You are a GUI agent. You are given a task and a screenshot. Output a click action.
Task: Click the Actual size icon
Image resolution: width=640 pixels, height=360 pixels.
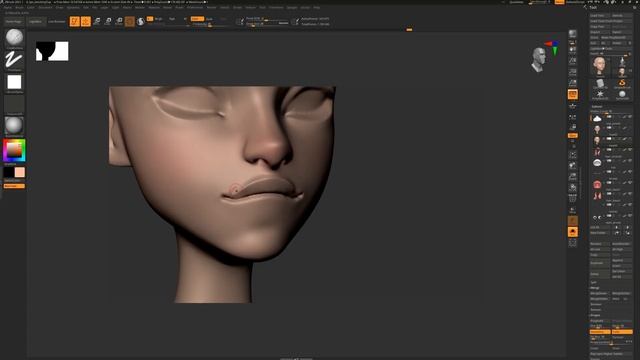click(573, 72)
